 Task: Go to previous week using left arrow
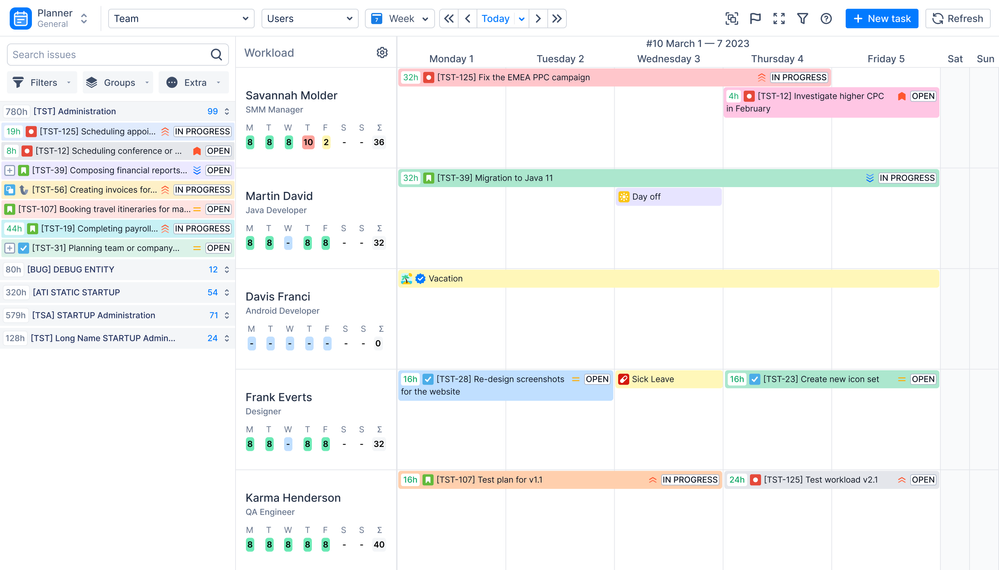(468, 18)
